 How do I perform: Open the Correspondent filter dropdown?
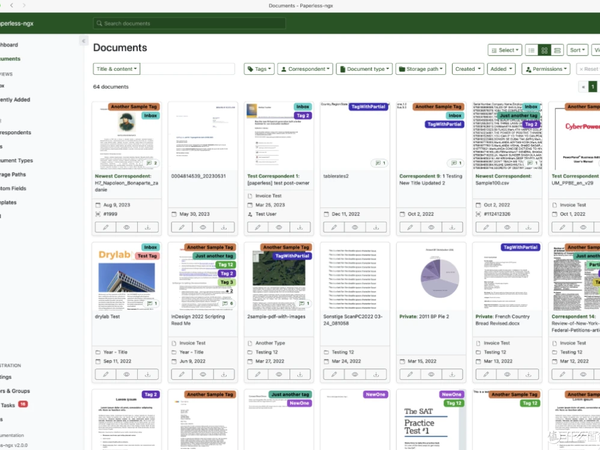pyautogui.click(x=305, y=69)
